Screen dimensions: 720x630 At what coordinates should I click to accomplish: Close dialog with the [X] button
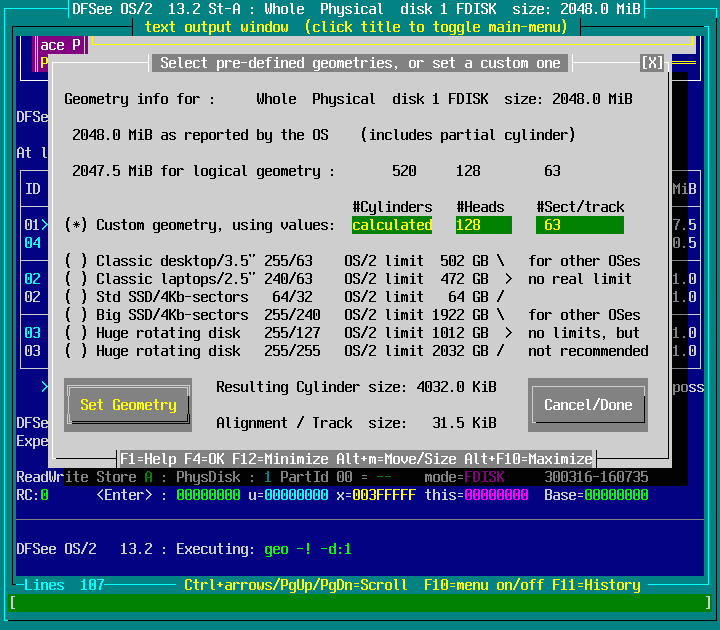click(652, 63)
